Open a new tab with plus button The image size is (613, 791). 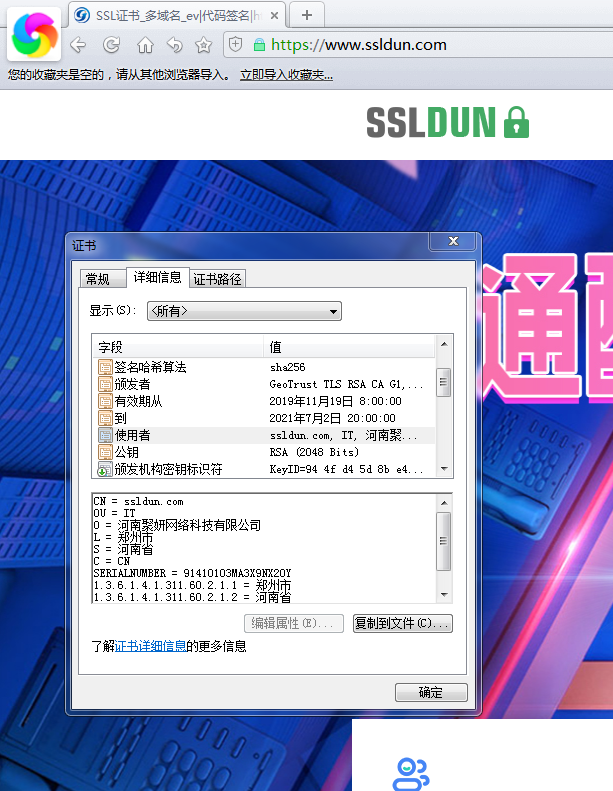[307, 15]
